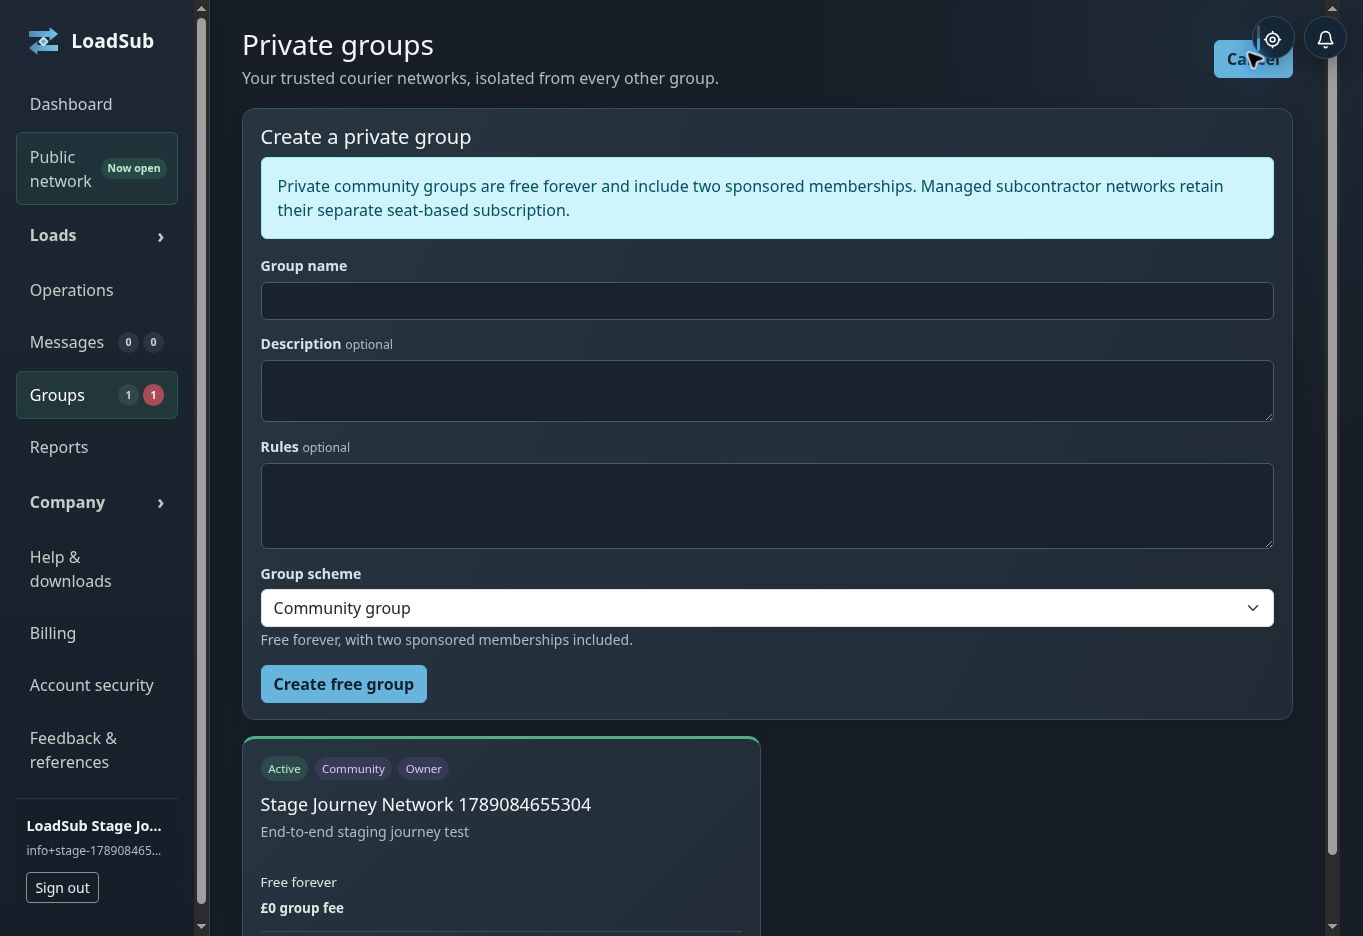Image resolution: width=1363 pixels, height=936 pixels.
Task: Click the Community tag on the group card
Action: tap(353, 769)
